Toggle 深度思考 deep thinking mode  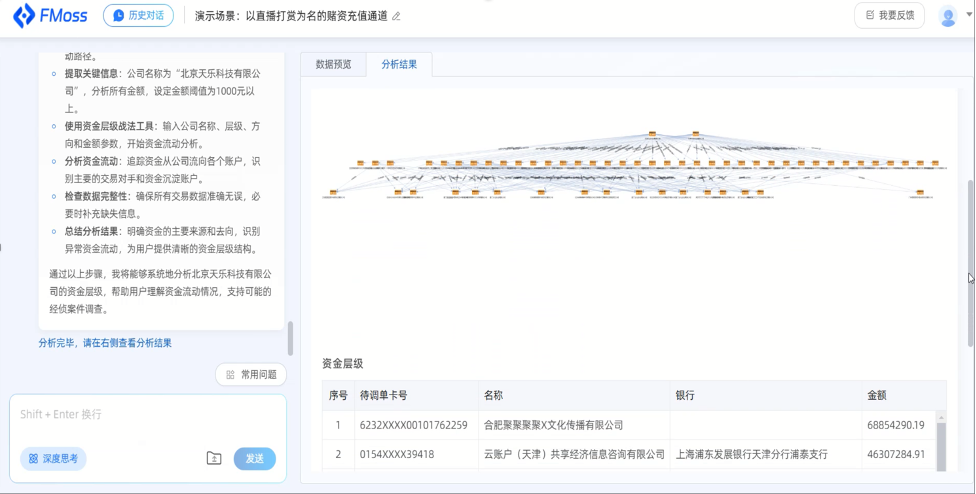click(x=53, y=459)
